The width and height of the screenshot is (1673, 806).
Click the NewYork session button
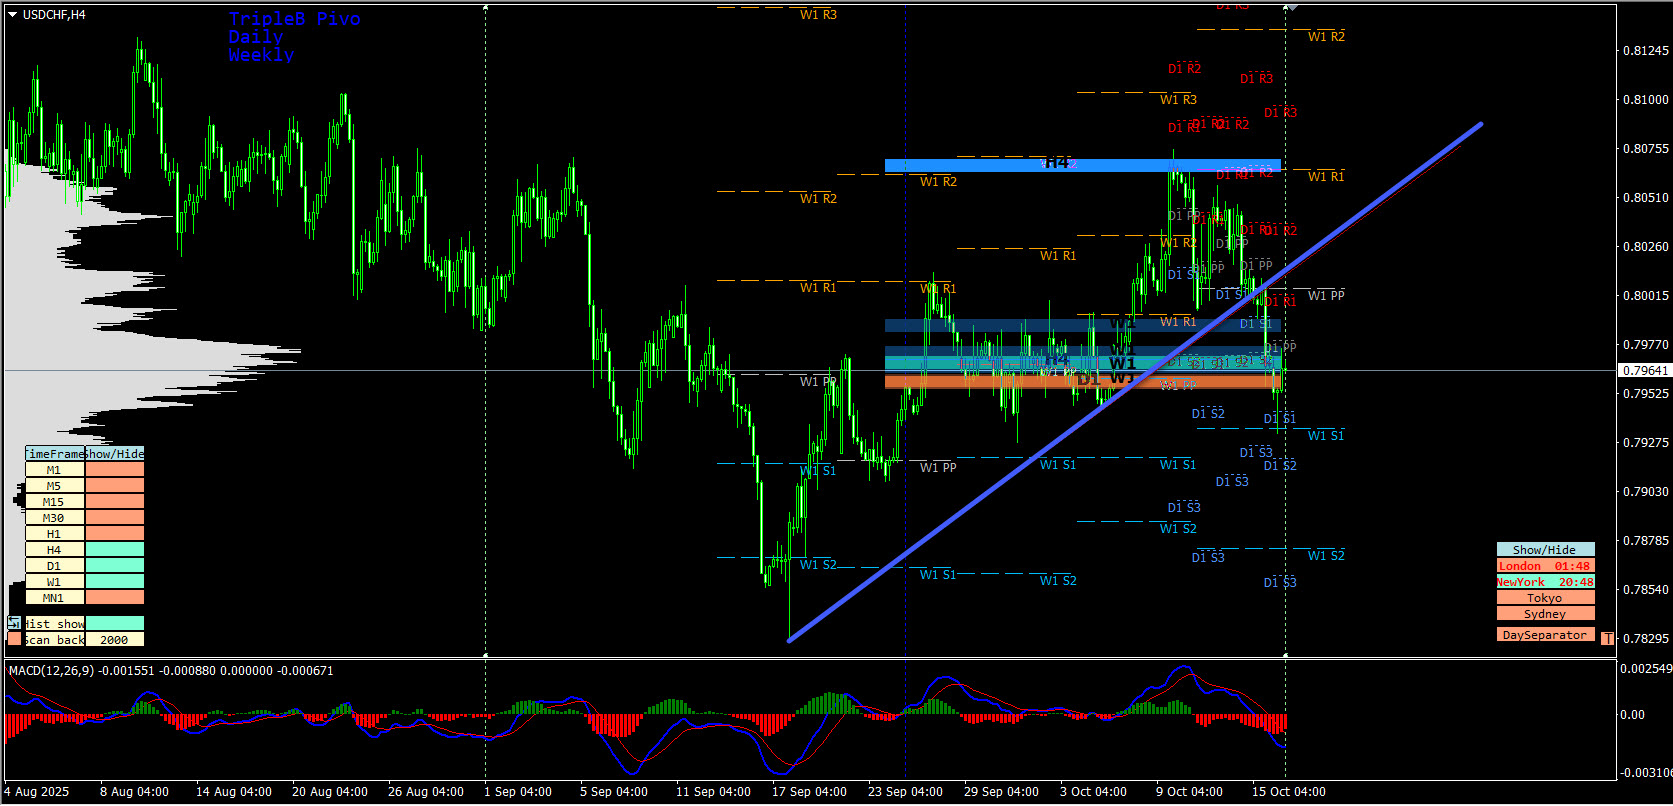1545,582
